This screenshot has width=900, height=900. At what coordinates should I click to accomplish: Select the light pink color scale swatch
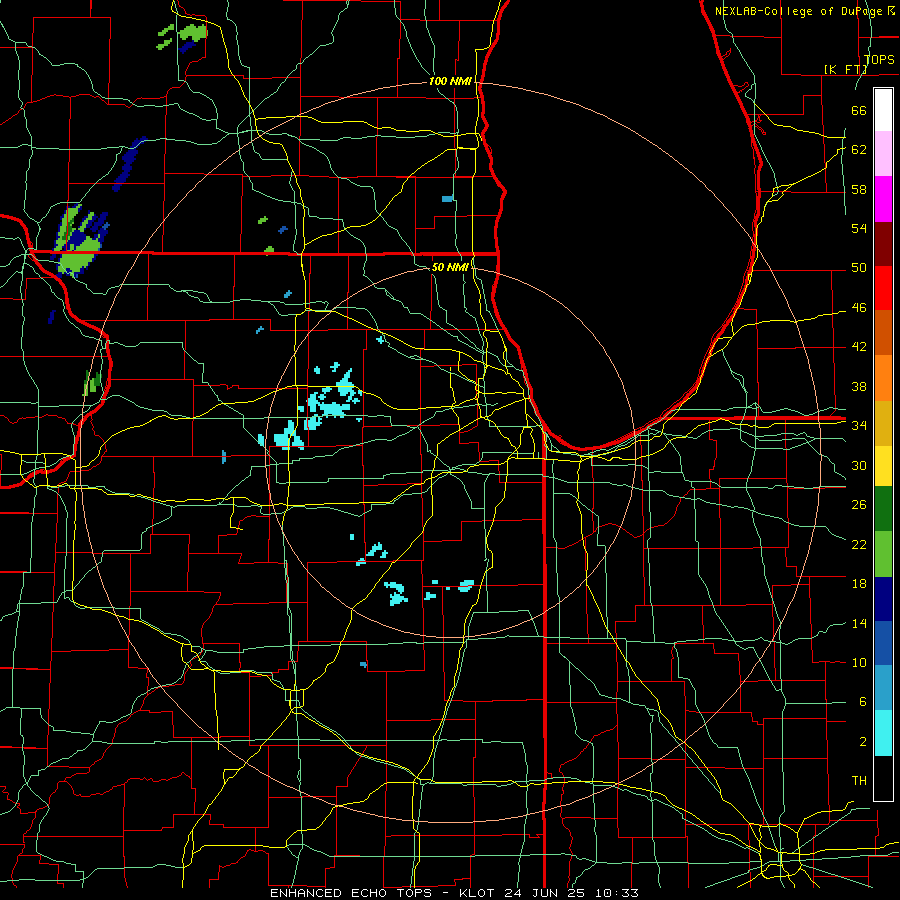pos(883,154)
